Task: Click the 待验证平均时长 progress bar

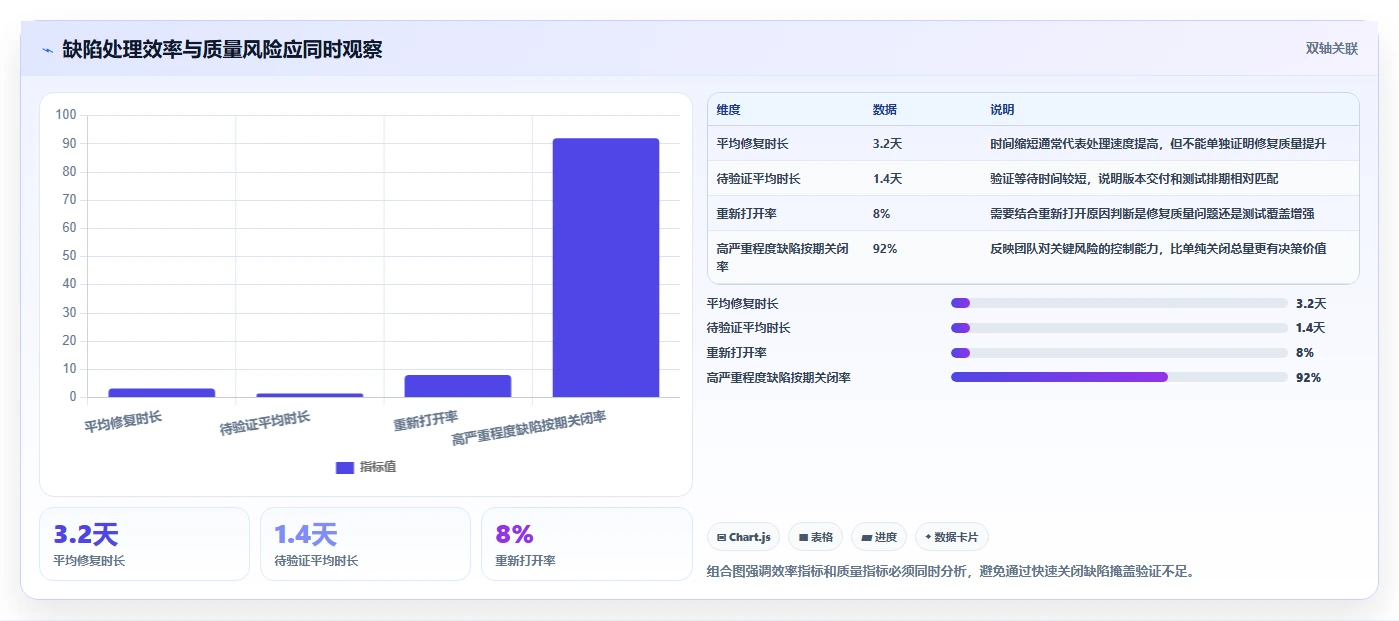Action: (x=1119, y=328)
